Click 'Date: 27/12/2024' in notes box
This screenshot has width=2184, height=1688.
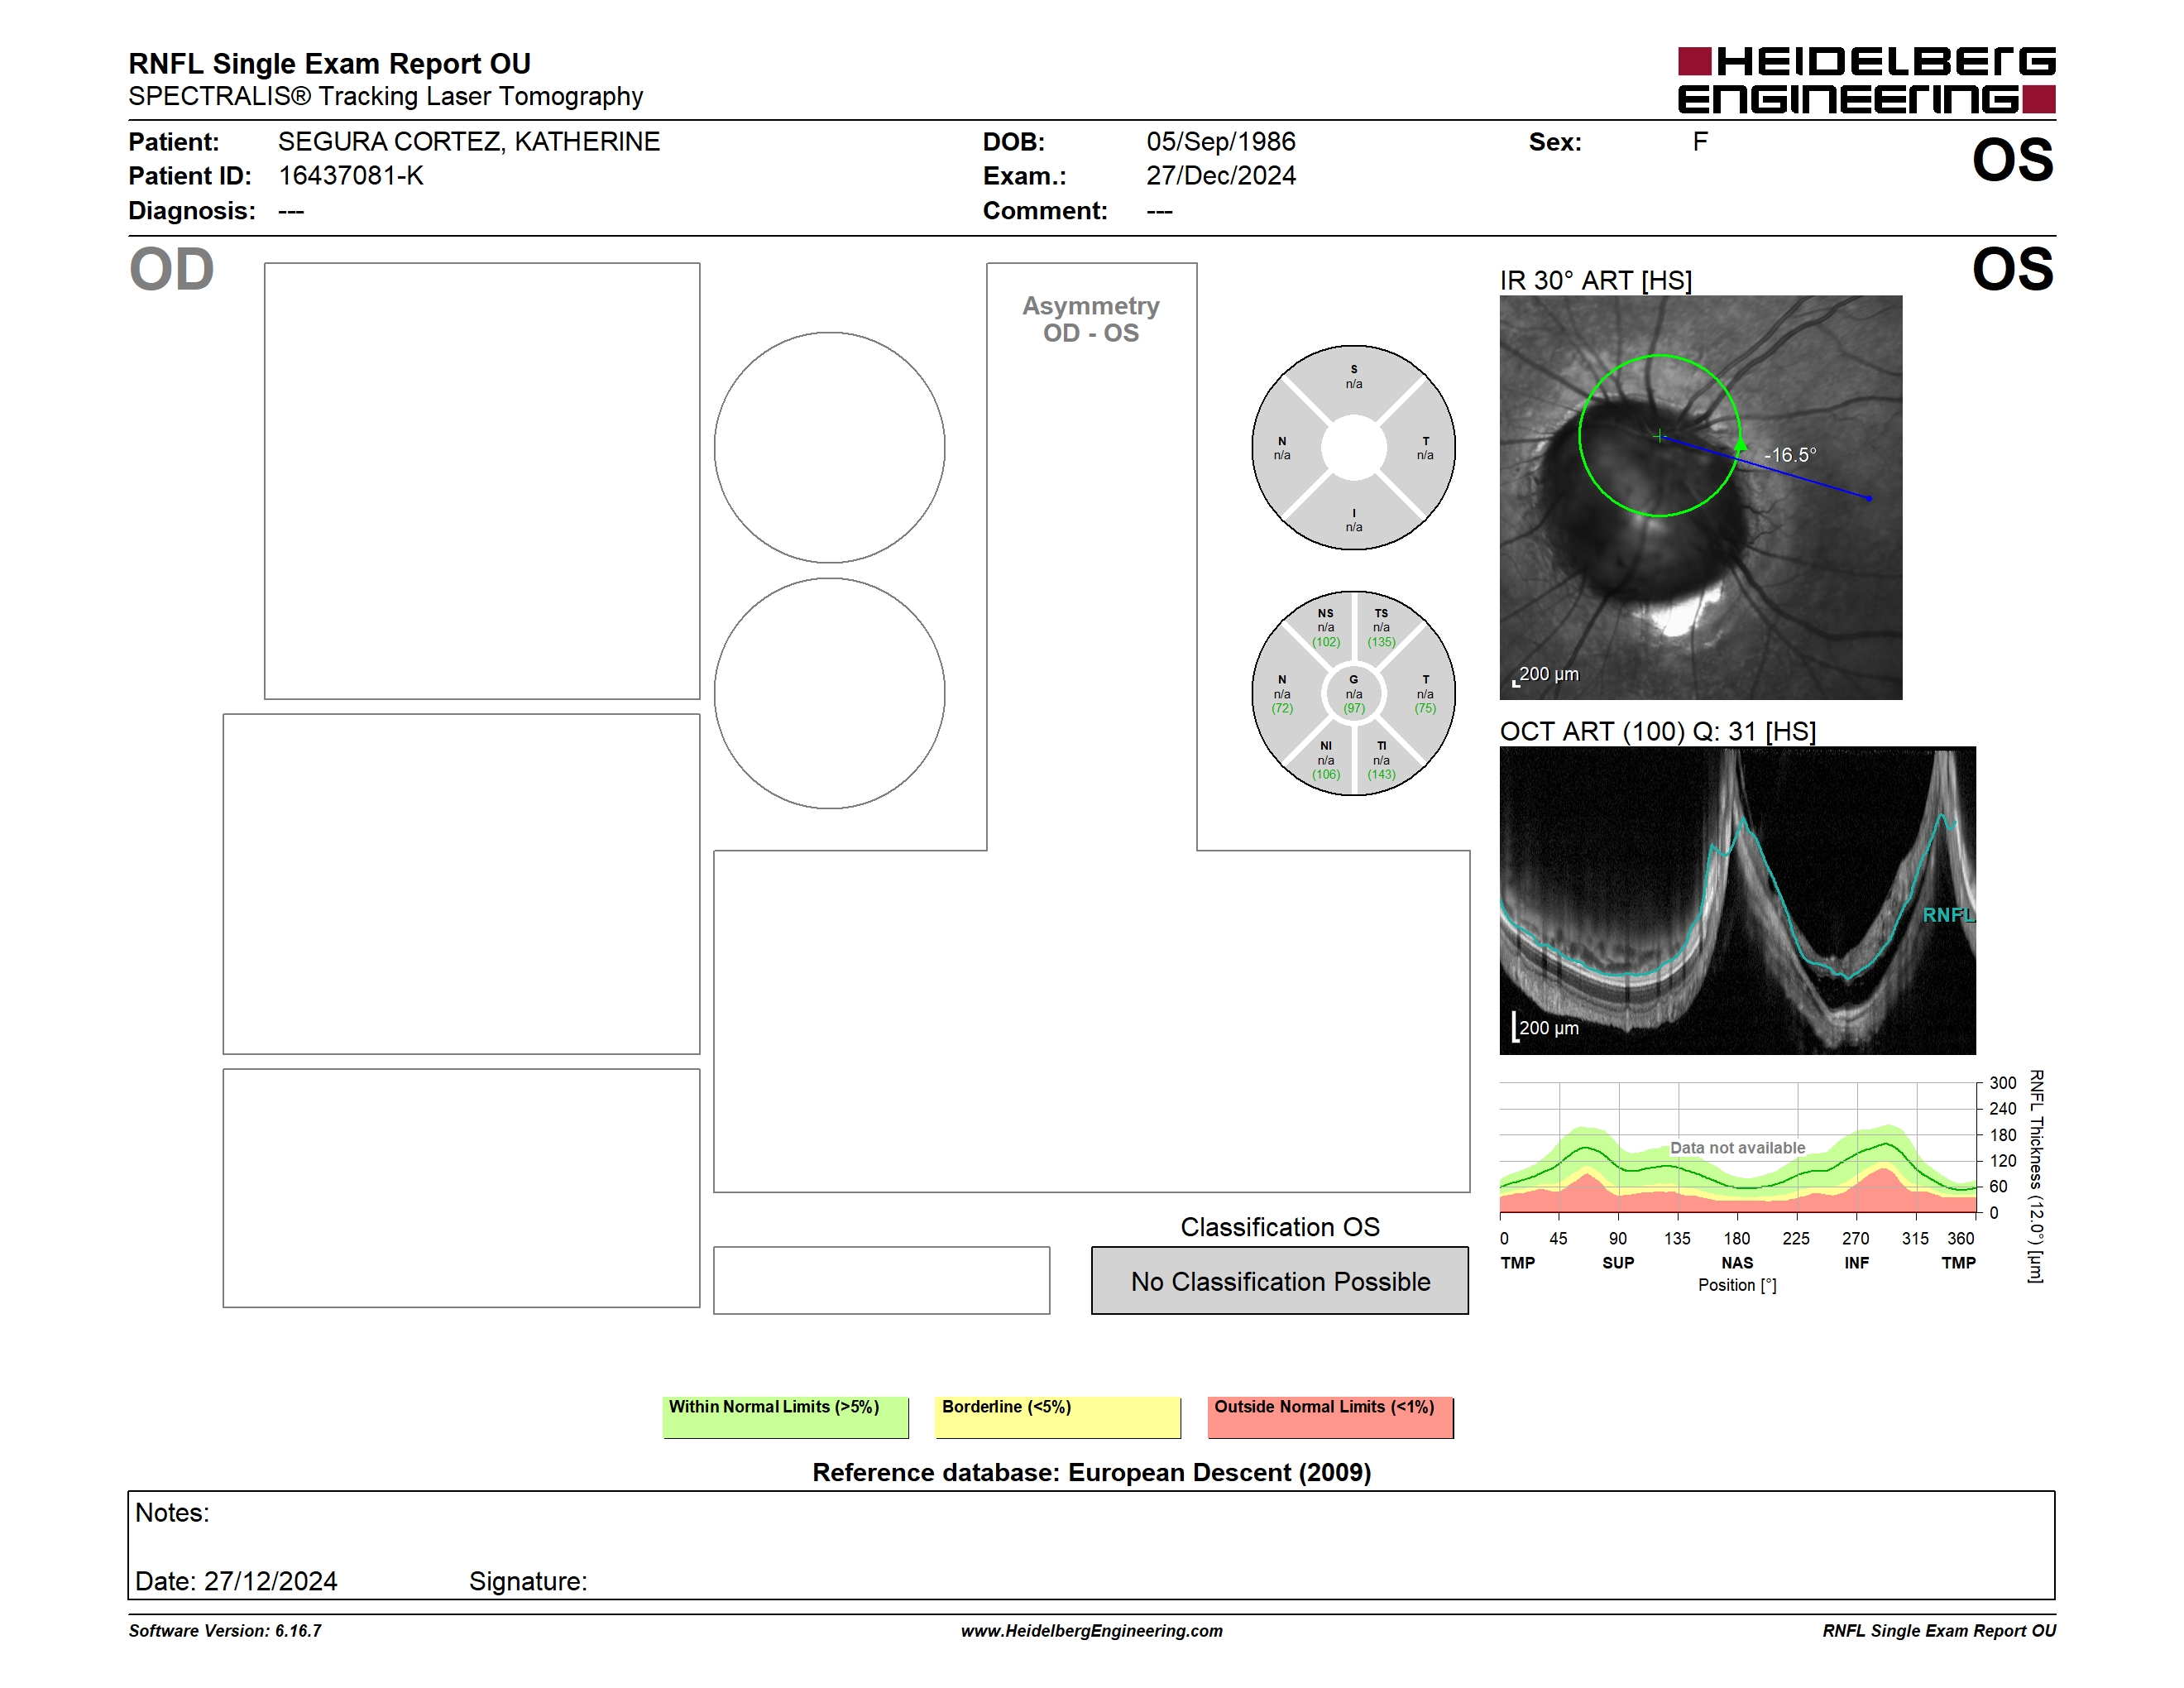coord(236,1581)
